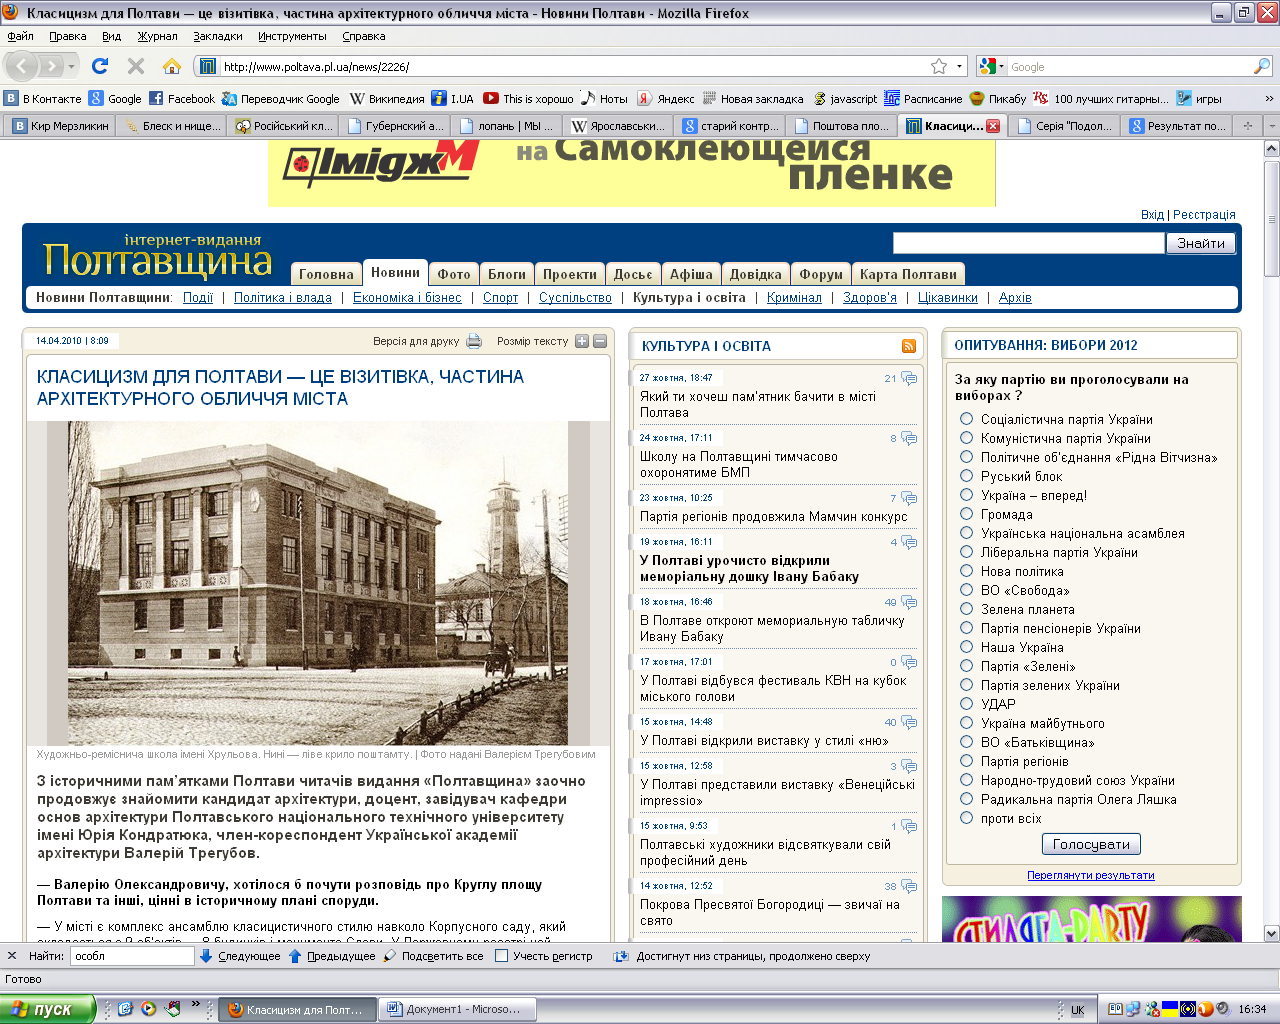The image size is (1280, 1024).
Task: Open the Закладки menu
Action: pos(218,36)
